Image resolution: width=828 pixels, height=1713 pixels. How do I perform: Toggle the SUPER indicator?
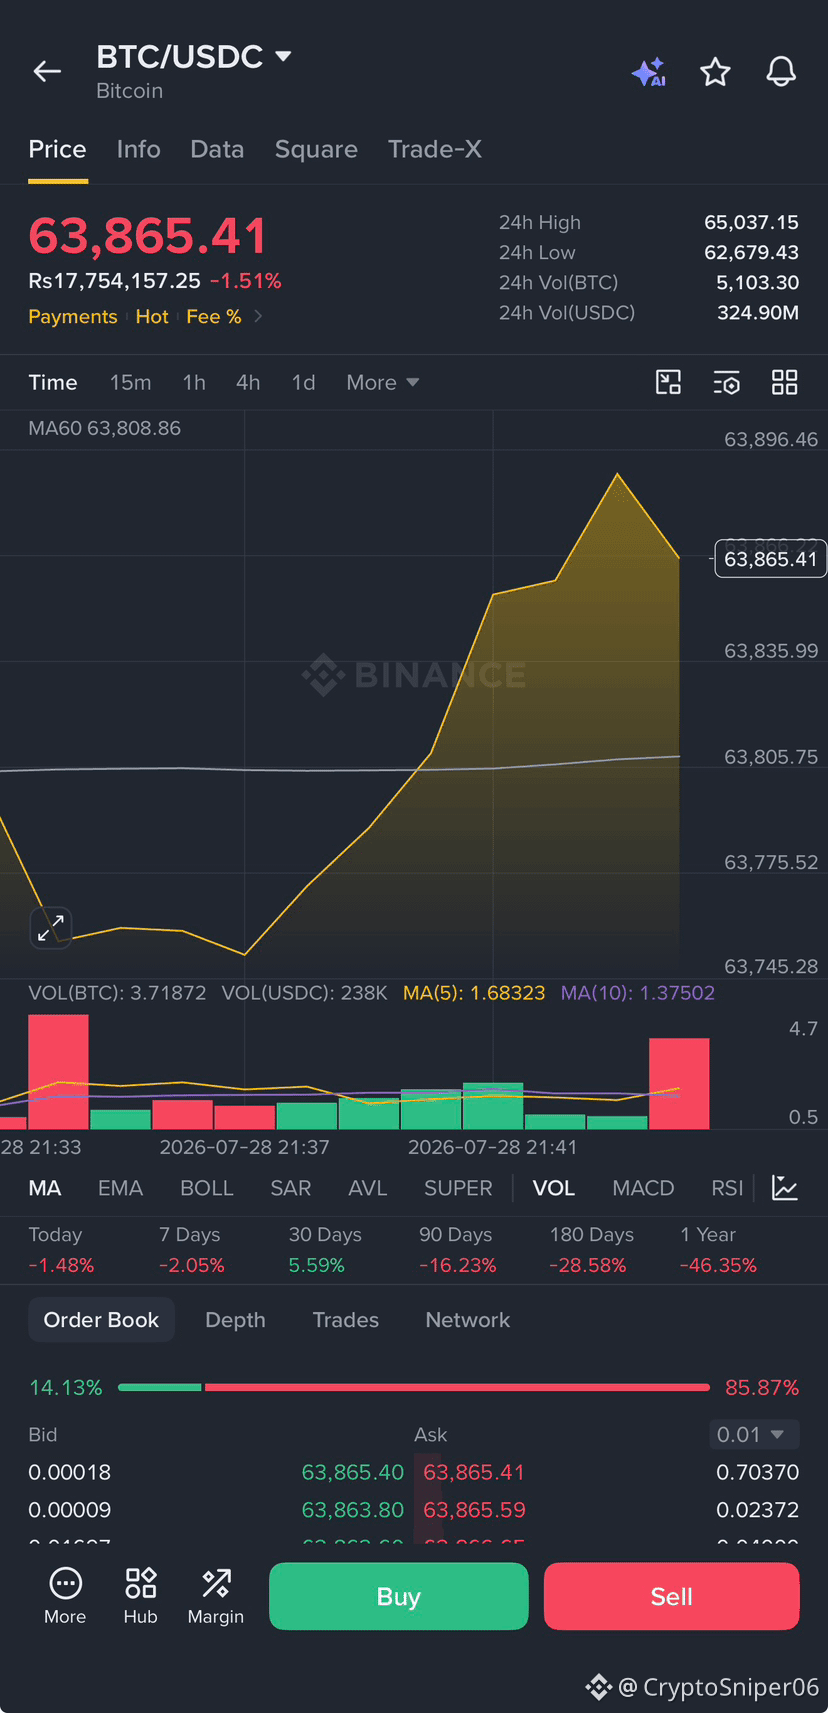[x=458, y=1188]
